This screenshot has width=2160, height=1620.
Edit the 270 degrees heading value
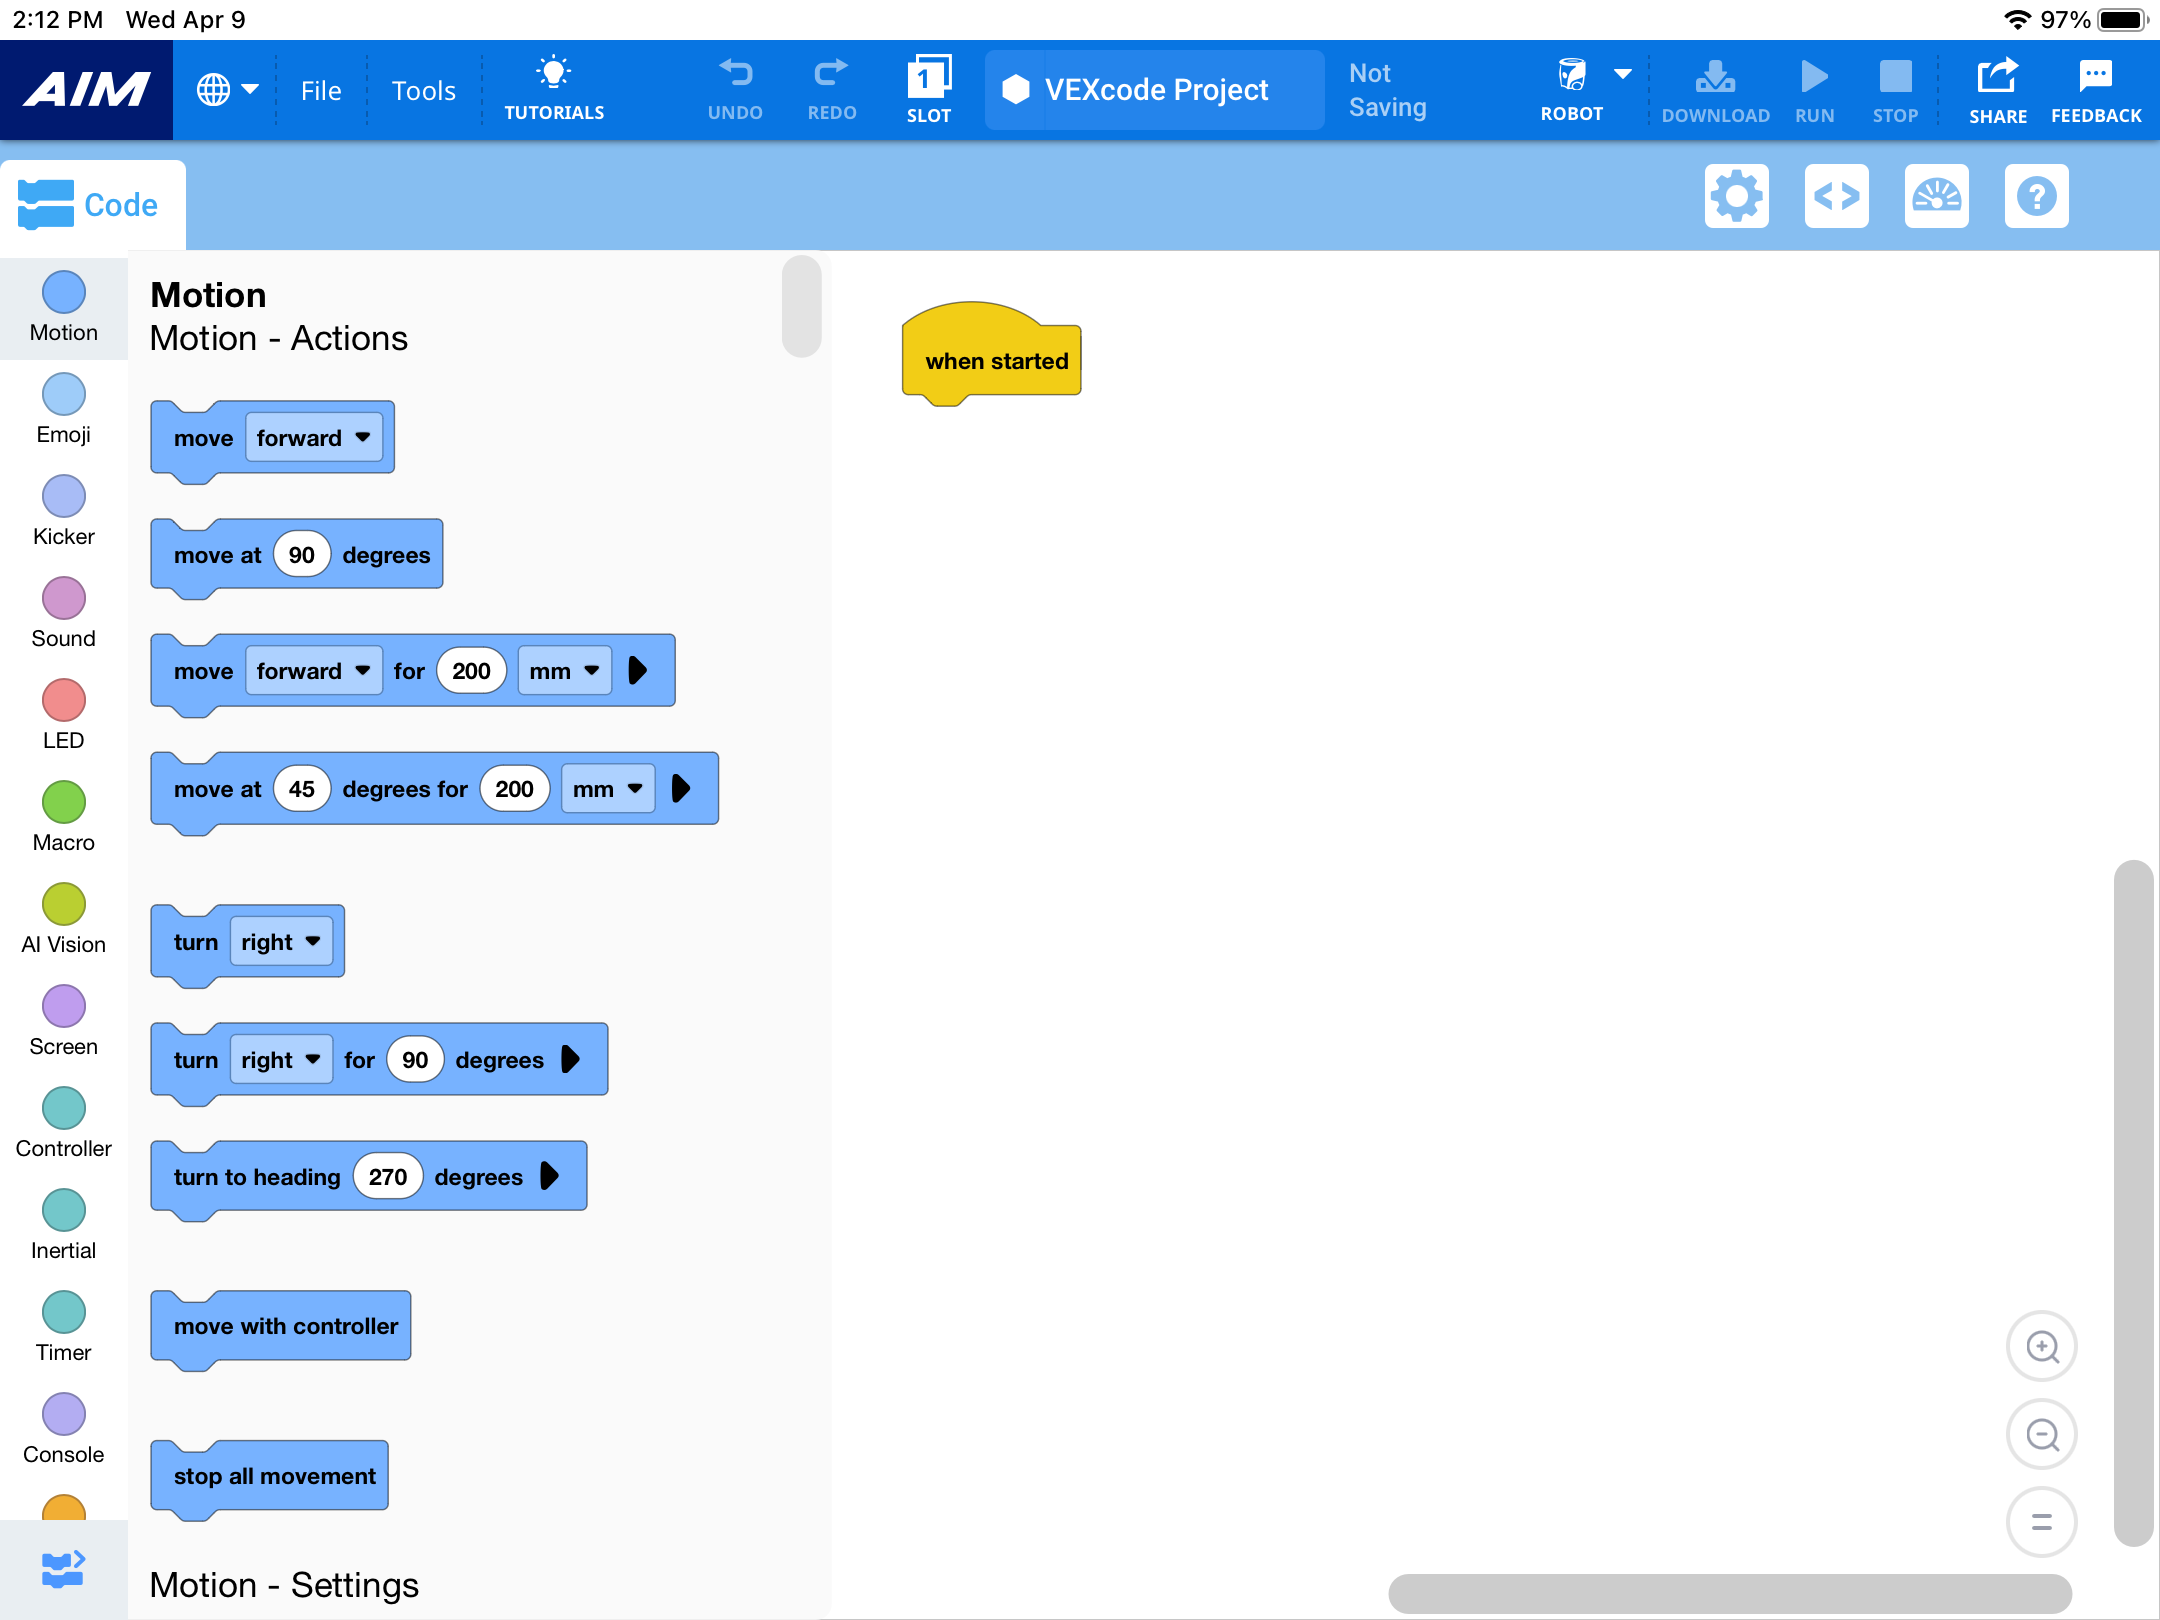point(388,1176)
